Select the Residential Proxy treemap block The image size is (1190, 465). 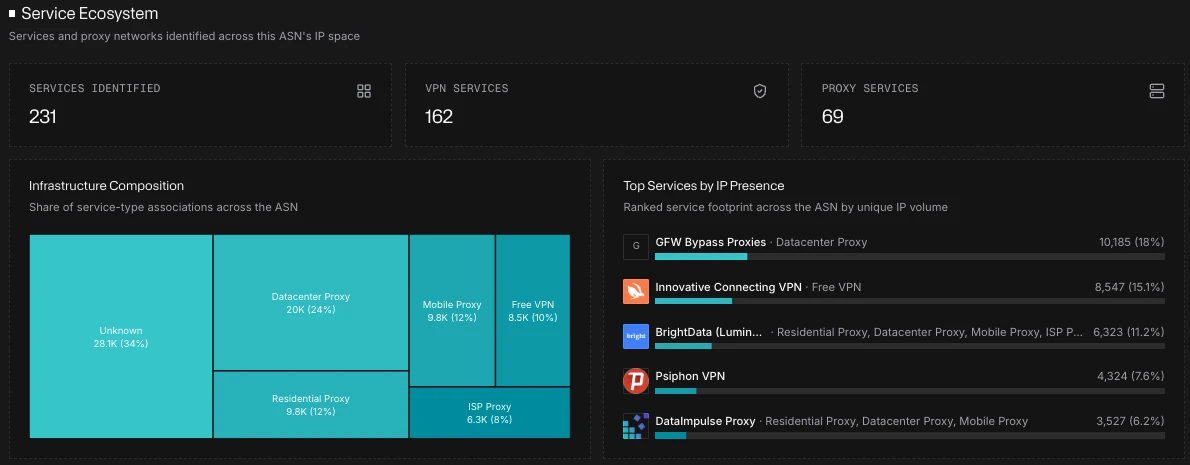pos(311,405)
